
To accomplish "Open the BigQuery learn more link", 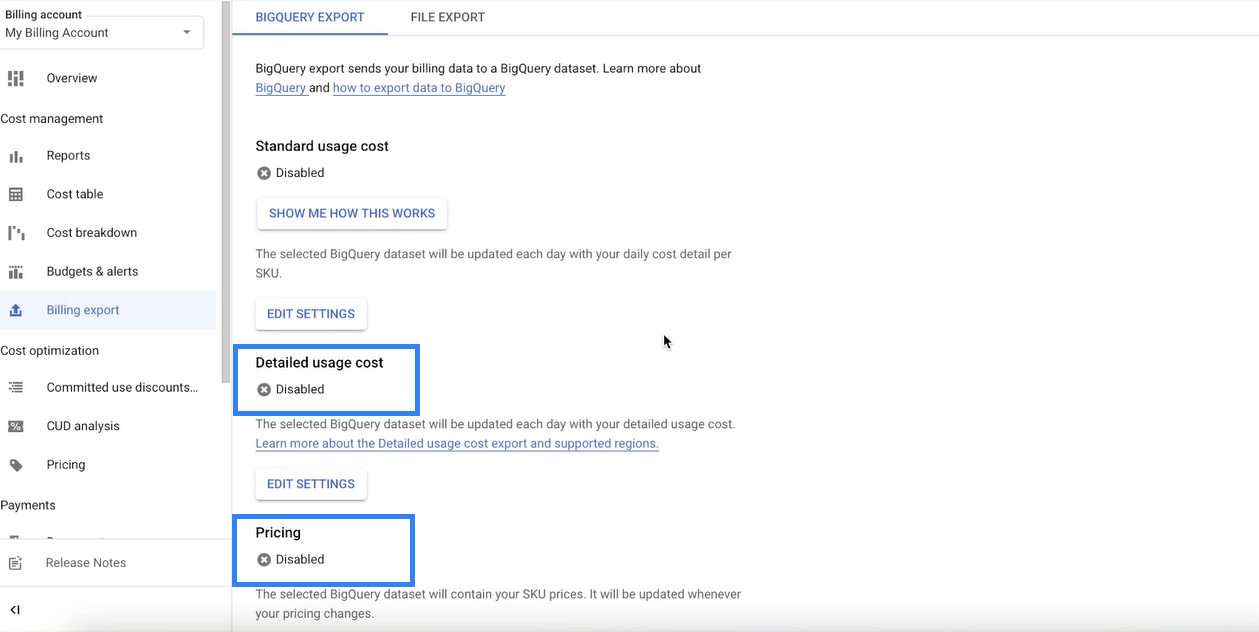I will tap(280, 88).
